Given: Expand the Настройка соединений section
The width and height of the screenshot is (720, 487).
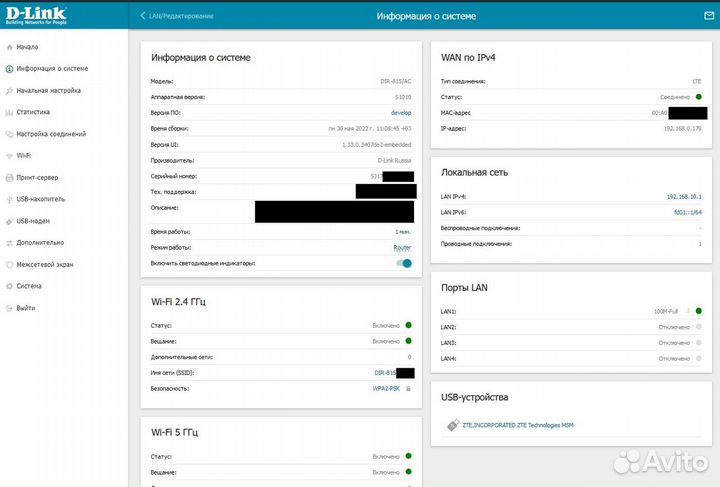Looking at the screenshot, I should [51, 134].
